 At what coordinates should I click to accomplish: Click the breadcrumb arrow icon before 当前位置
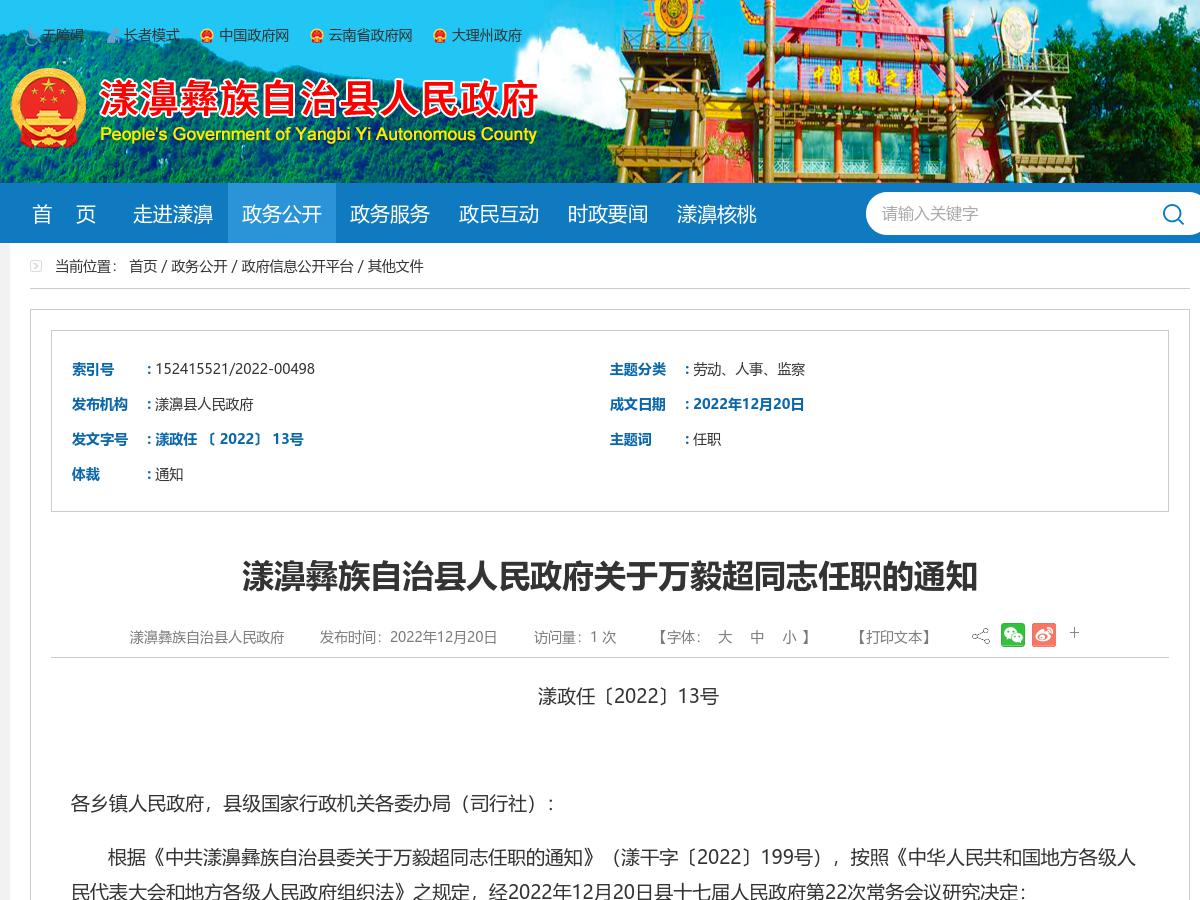tap(36, 266)
